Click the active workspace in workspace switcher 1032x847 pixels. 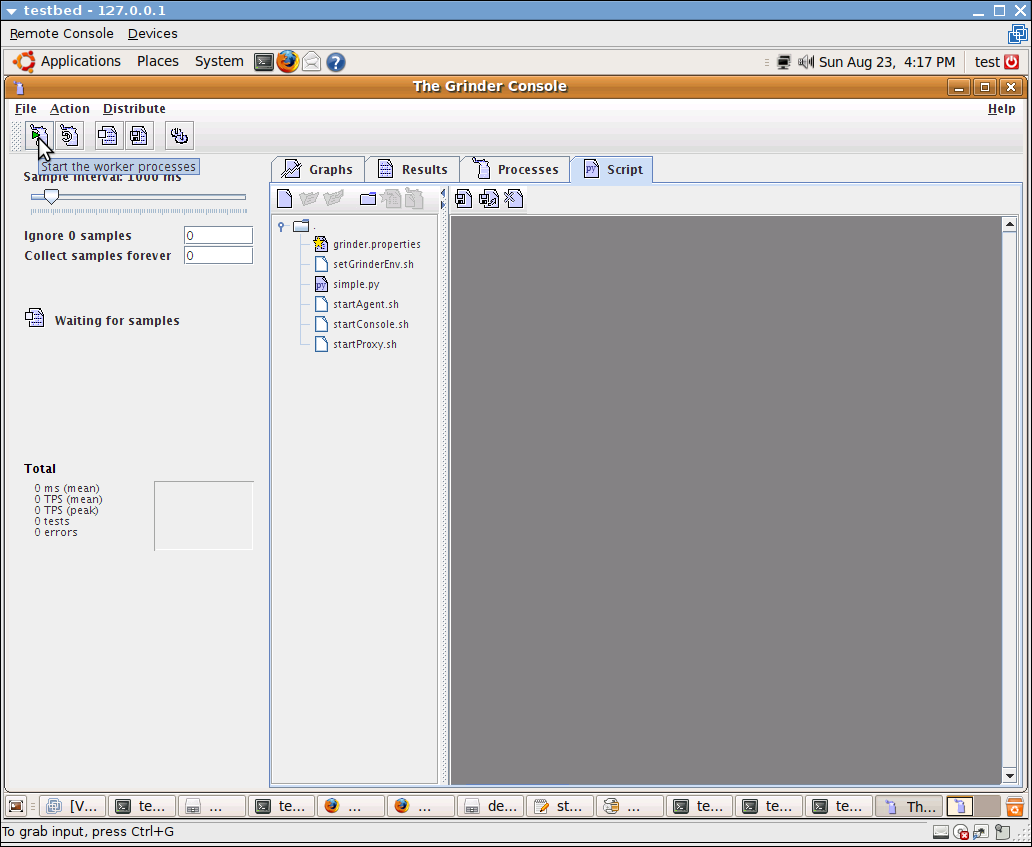pyautogui.click(x=960, y=806)
